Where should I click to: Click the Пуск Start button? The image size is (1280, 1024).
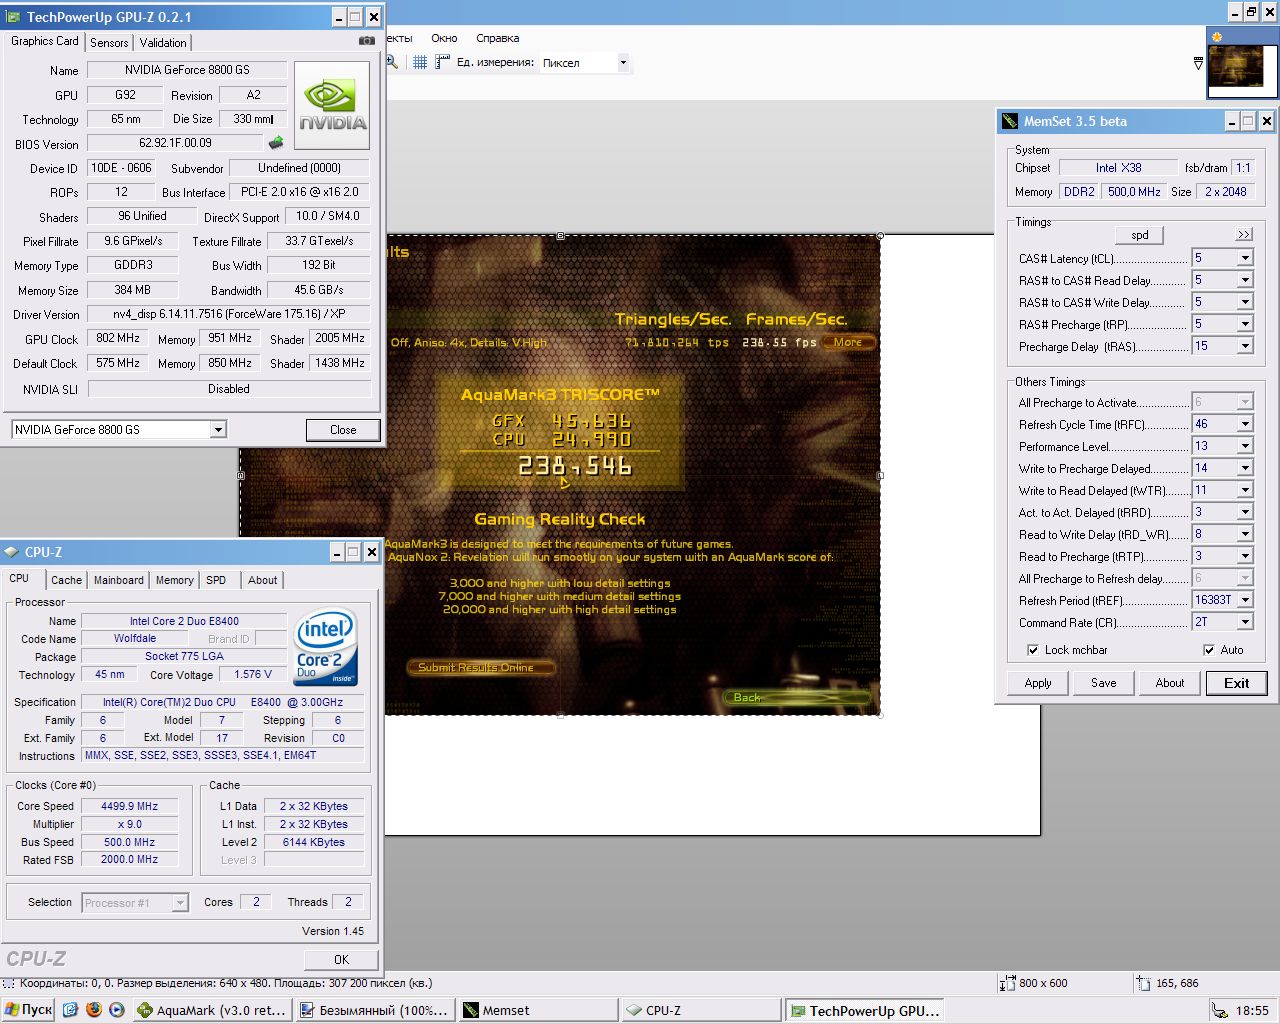(28, 1010)
